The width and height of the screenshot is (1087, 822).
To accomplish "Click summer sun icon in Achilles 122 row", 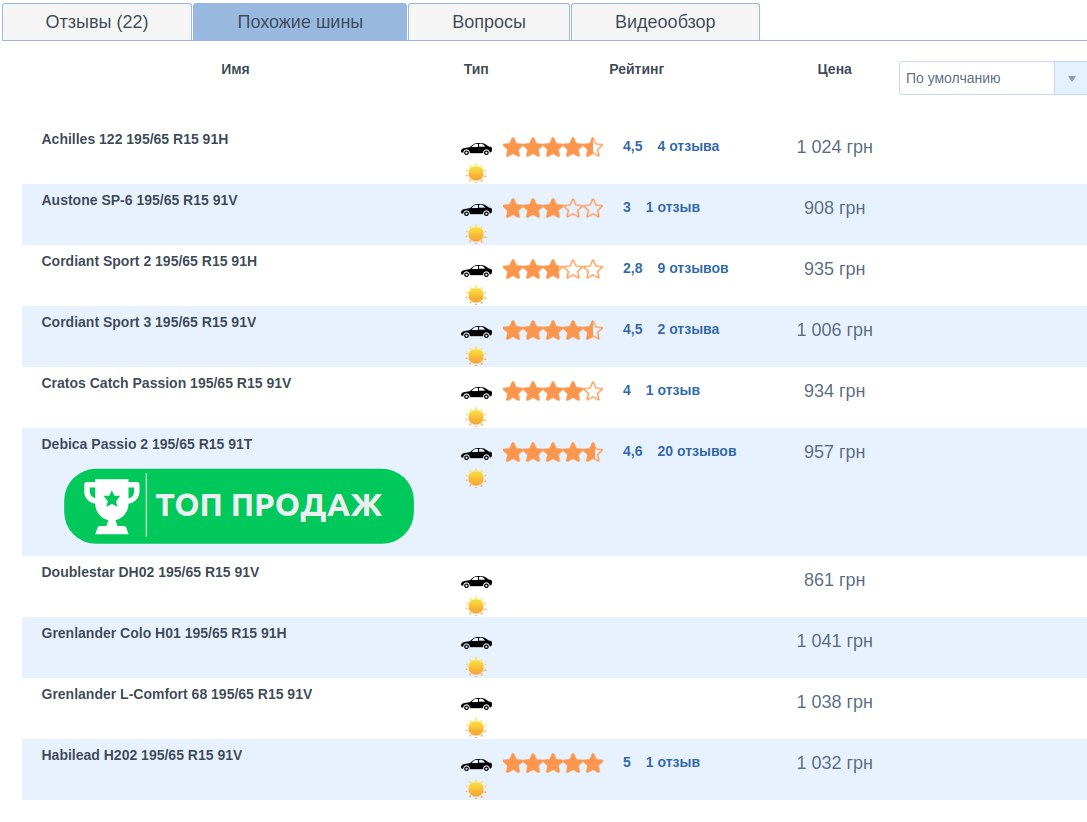I will (x=476, y=173).
